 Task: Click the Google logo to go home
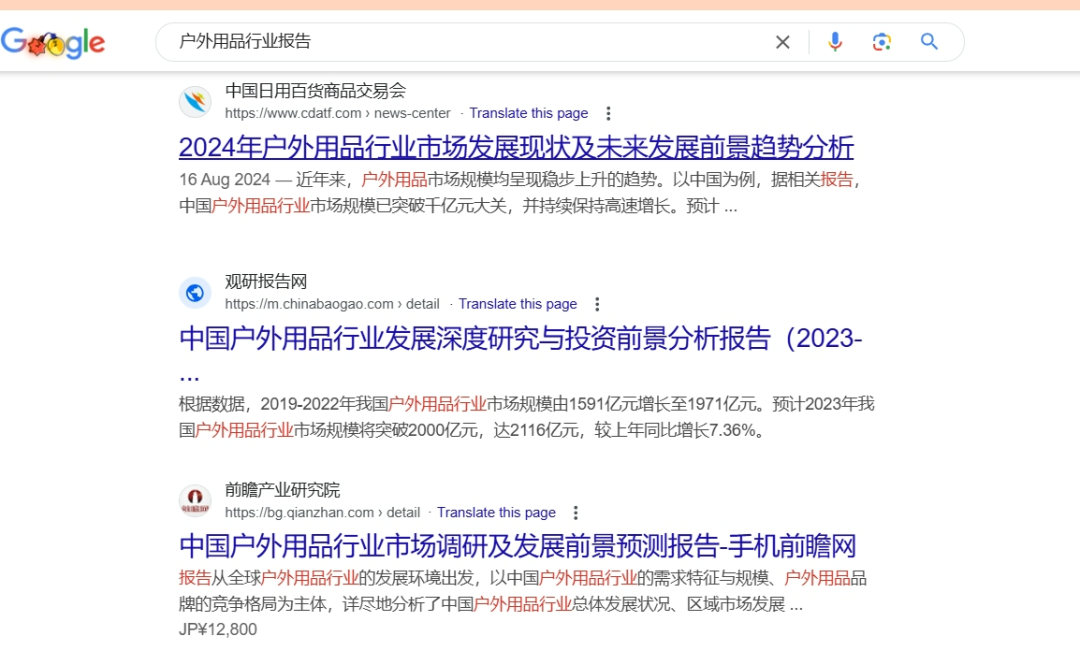click(54, 41)
